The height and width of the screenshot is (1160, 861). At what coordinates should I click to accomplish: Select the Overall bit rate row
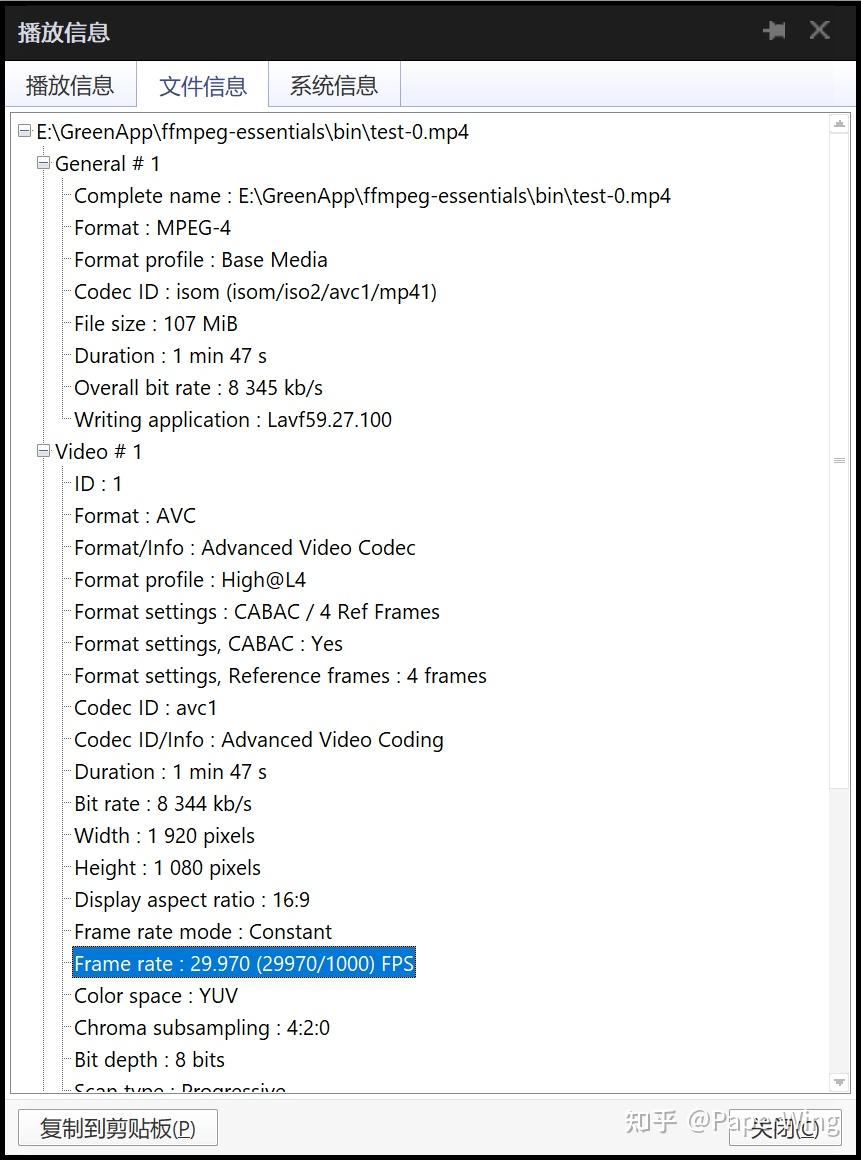(x=198, y=388)
